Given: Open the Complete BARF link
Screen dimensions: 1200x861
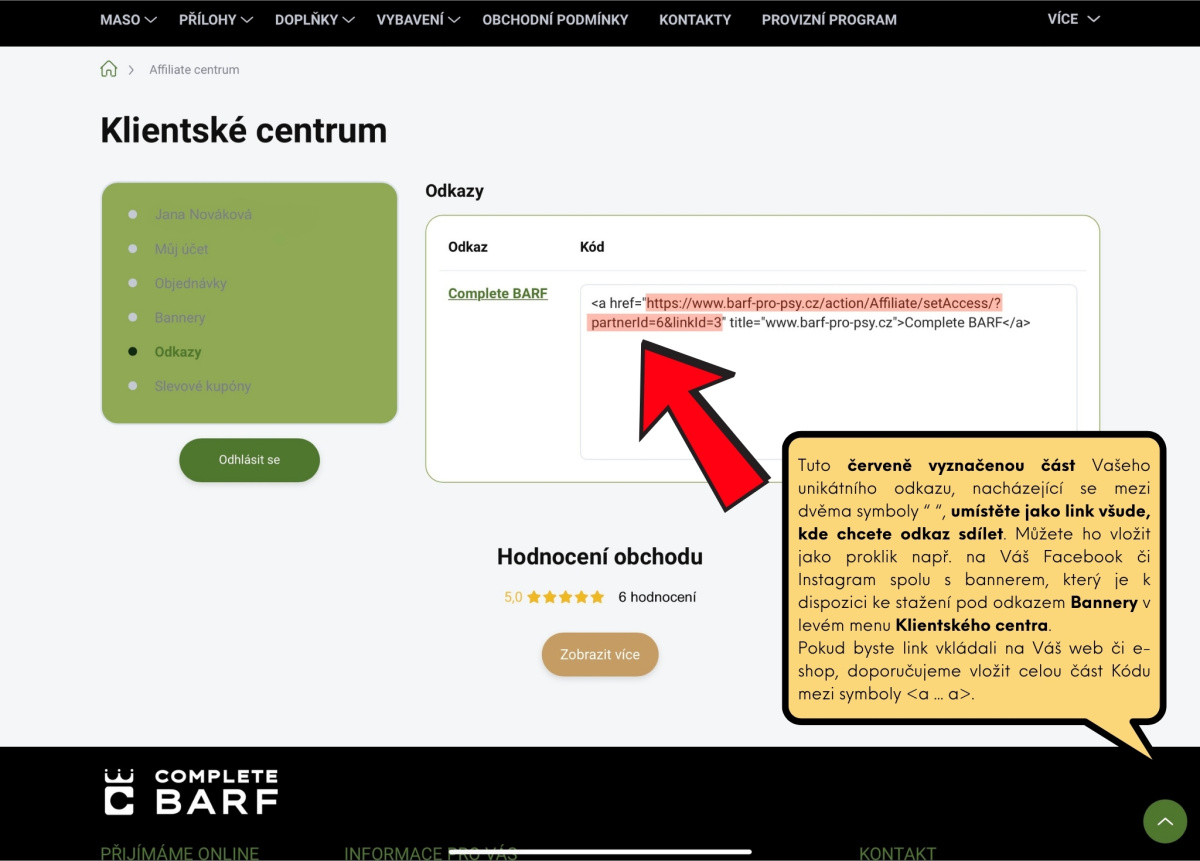Looking at the screenshot, I should click(x=498, y=294).
